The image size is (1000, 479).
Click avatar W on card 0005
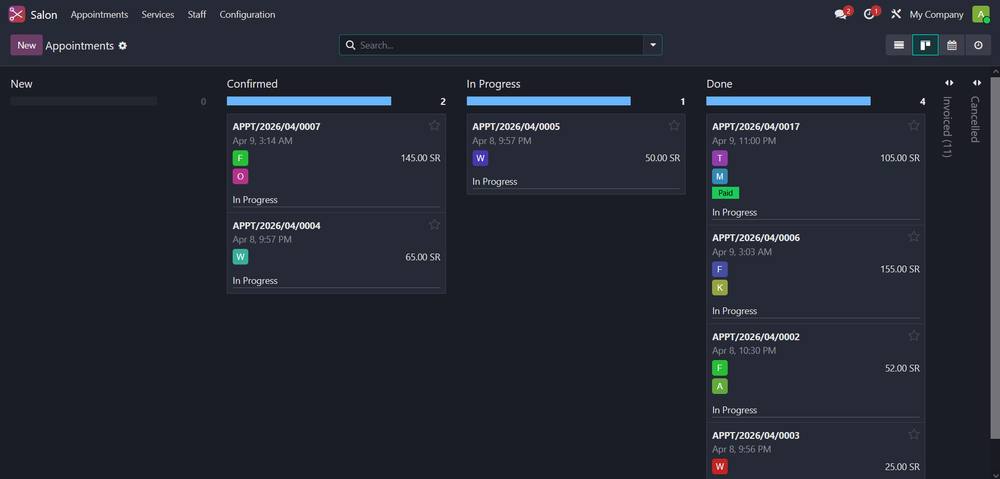click(x=480, y=158)
